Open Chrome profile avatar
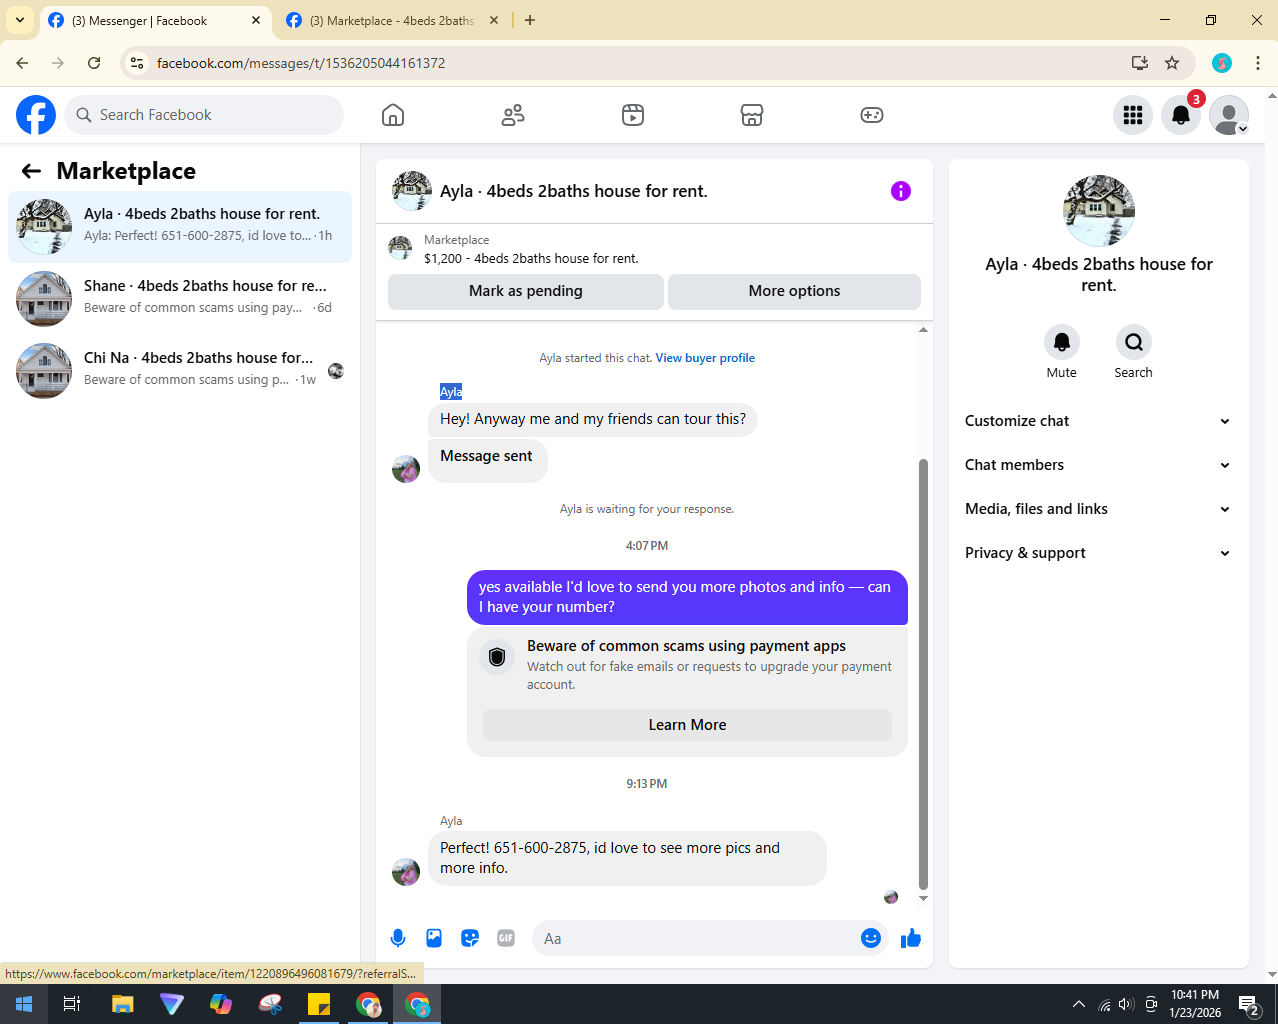 [x=1222, y=63]
